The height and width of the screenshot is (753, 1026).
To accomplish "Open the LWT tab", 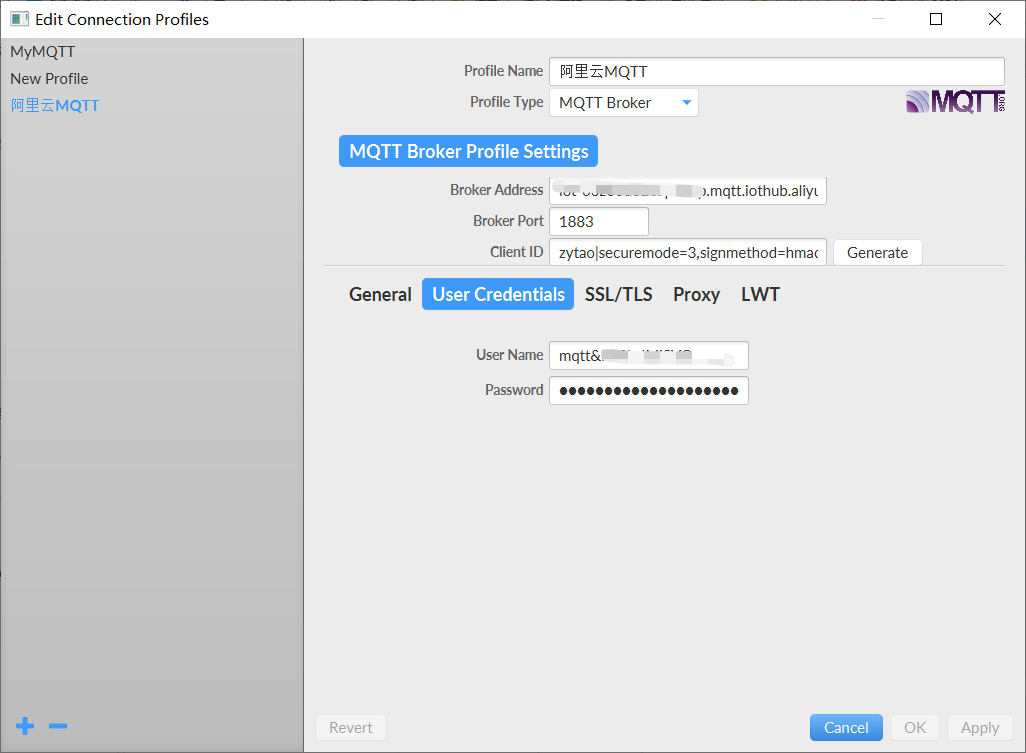I will click(760, 294).
